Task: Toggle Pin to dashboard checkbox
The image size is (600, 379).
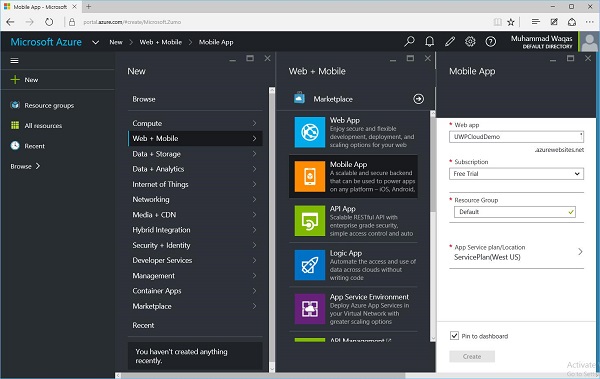Action: coord(454,336)
